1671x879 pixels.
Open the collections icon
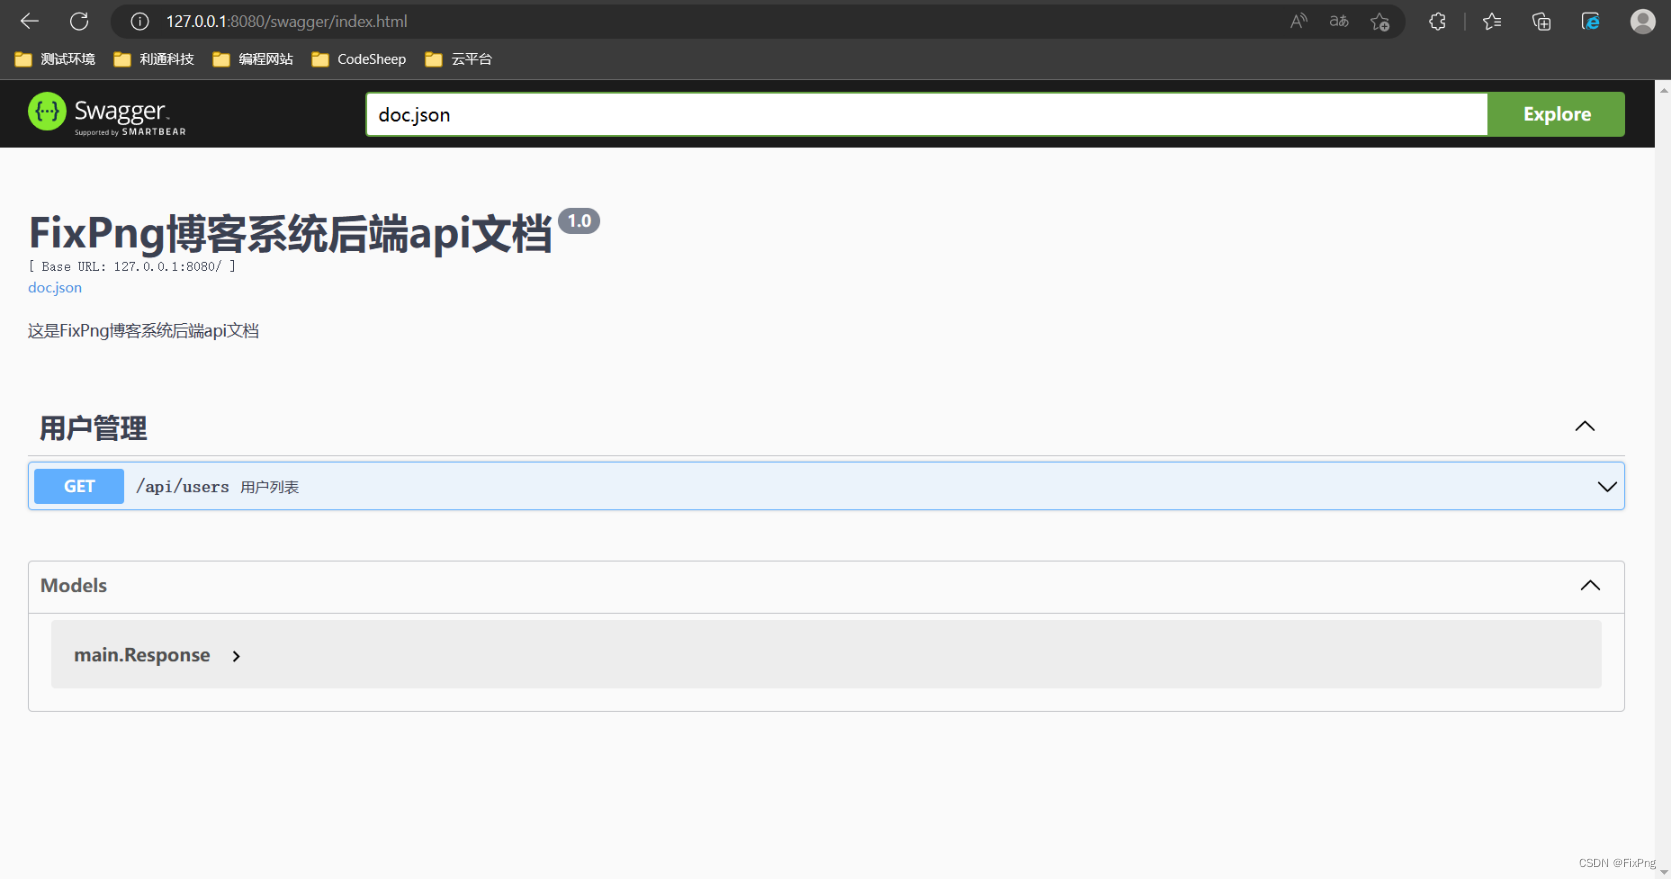(x=1541, y=21)
